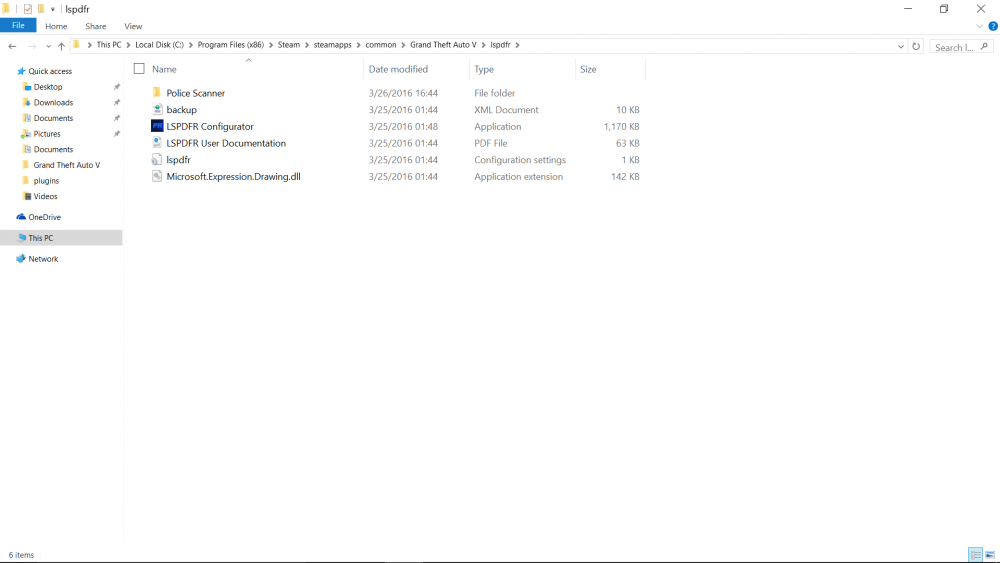
Task: Click the 3/26/2016 16:44 date cell
Action: 403,93
